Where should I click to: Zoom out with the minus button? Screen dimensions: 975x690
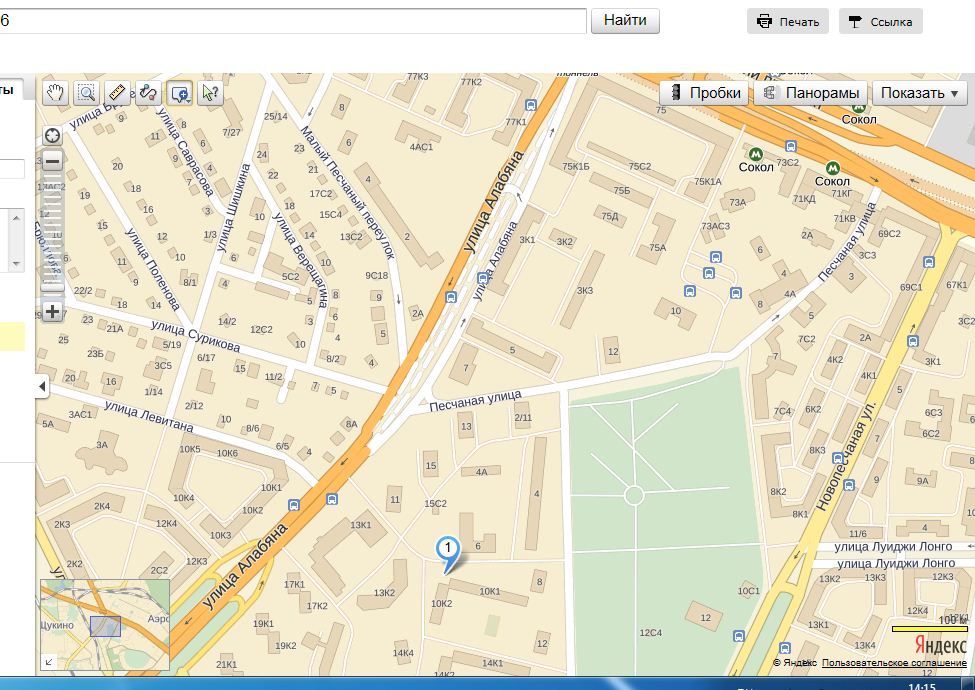(x=53, y=161)
